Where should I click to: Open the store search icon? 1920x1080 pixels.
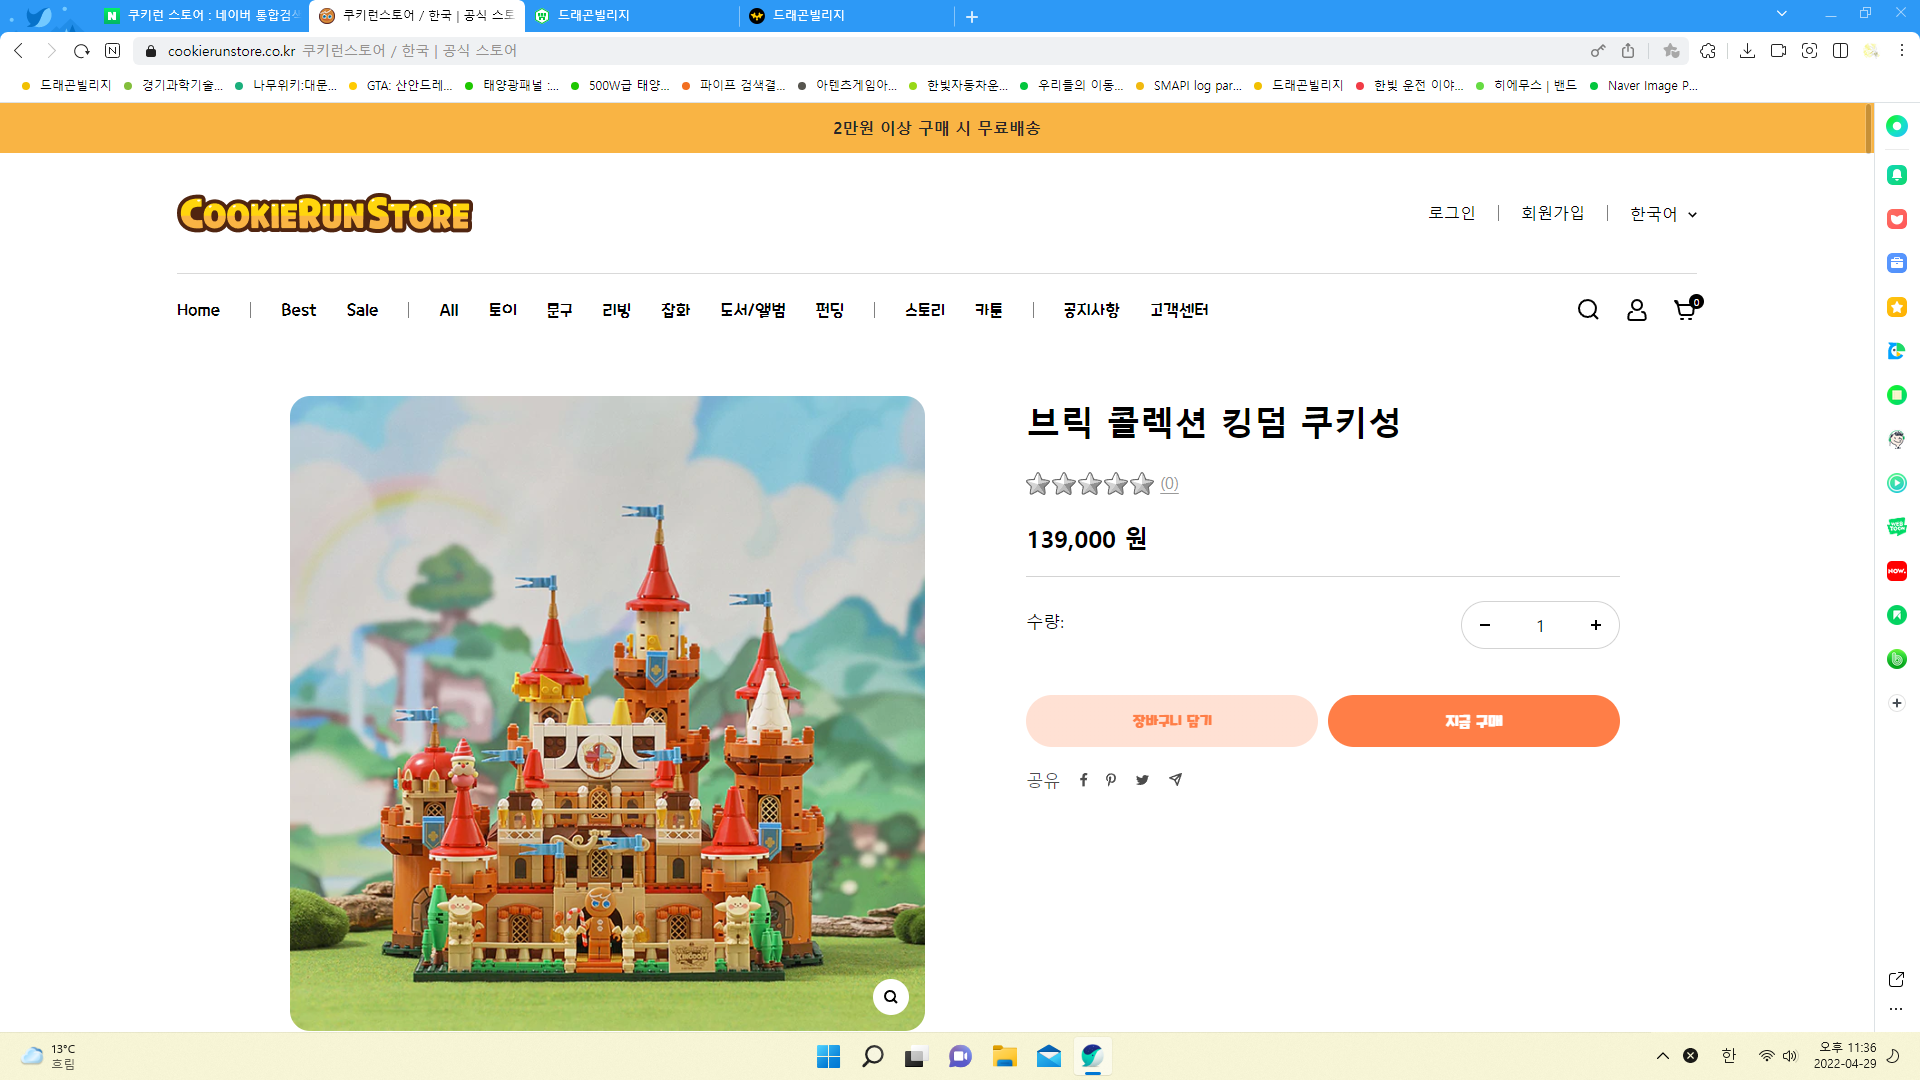[1588, 310]
